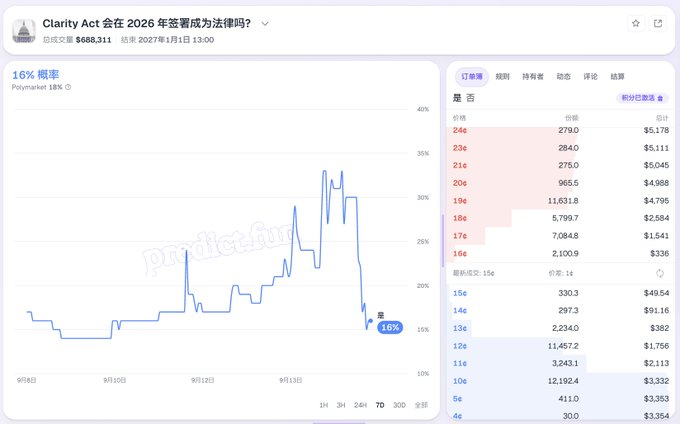The width and height of the screenshot is (680, 424).
Task: Click the 20¢ ask row
Action: (x=560, y=183)
